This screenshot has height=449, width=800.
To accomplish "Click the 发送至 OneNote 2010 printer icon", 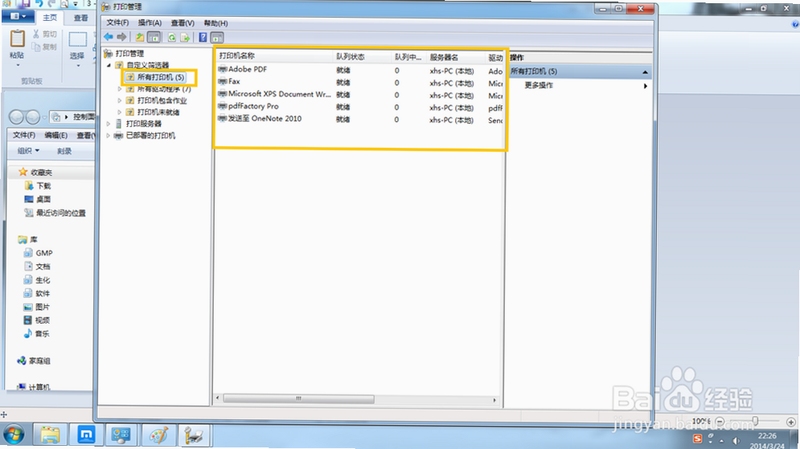I will click(222, 118).
